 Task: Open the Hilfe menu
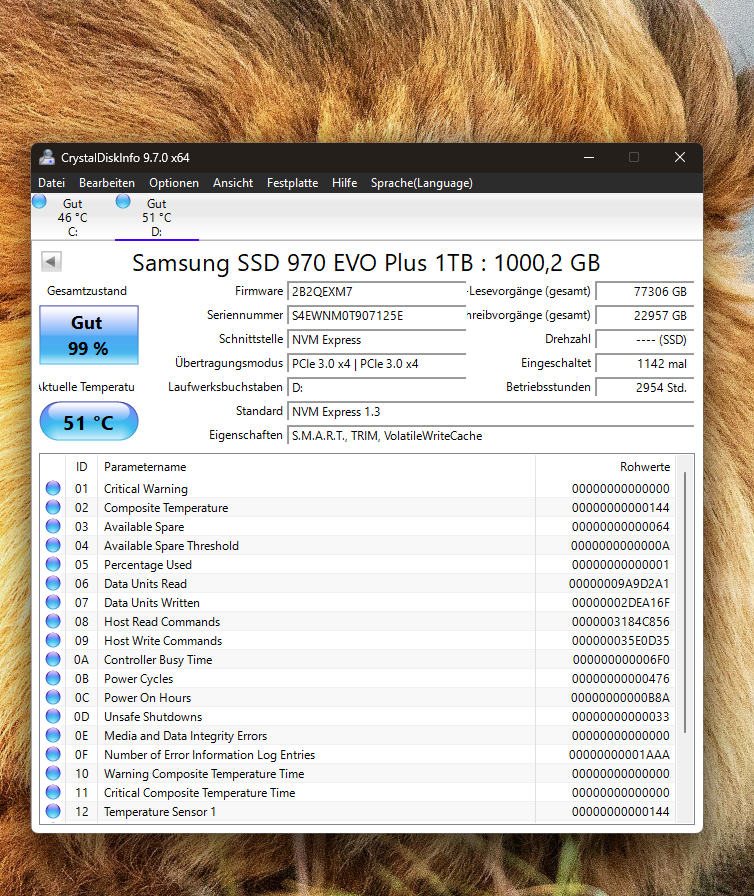344,183
